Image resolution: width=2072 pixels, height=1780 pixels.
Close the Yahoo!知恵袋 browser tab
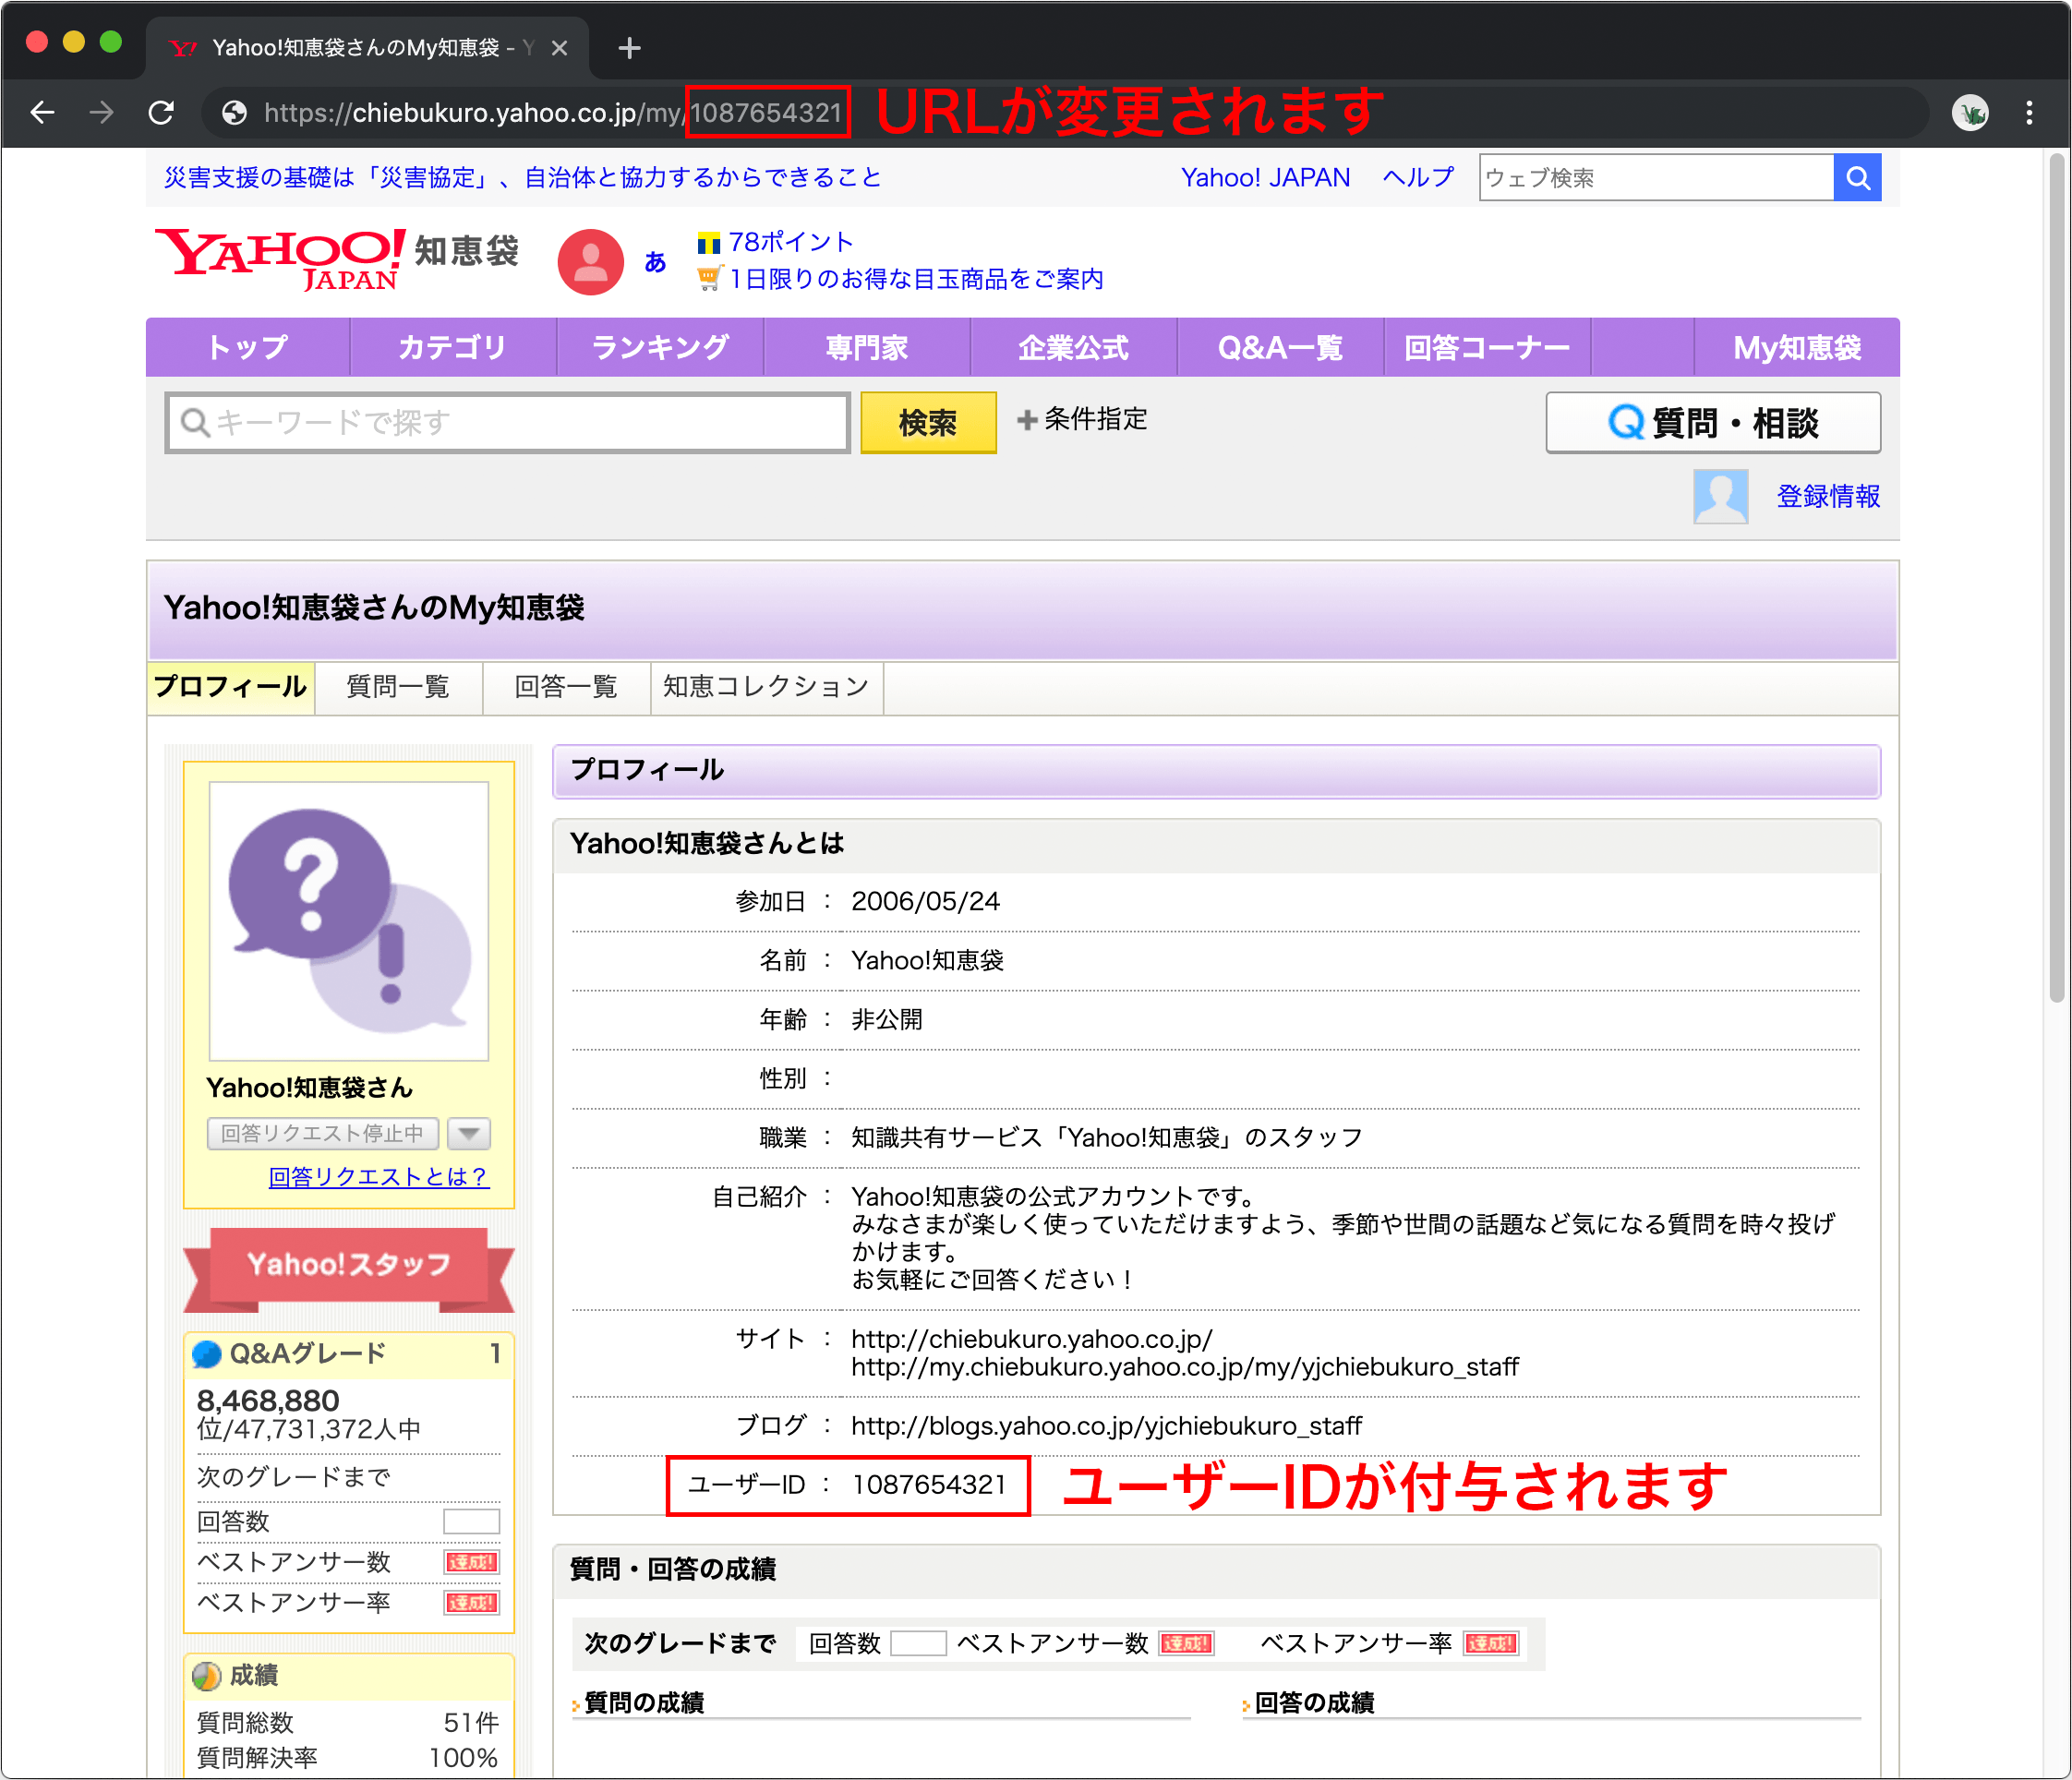559,47
